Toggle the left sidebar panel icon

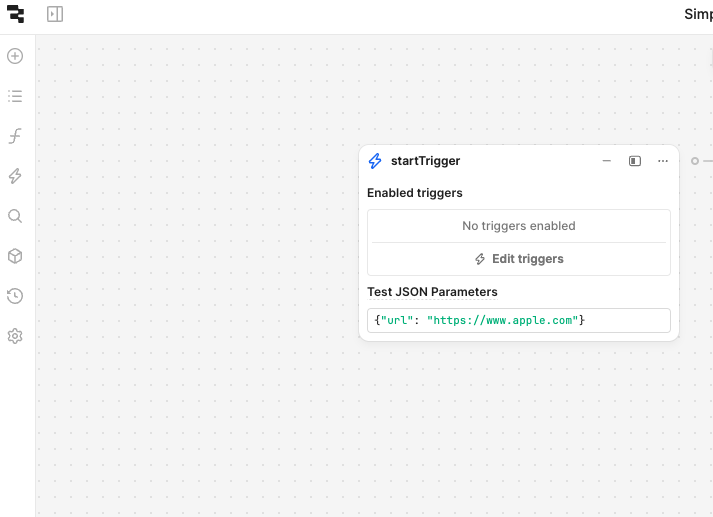click(55, 14)
